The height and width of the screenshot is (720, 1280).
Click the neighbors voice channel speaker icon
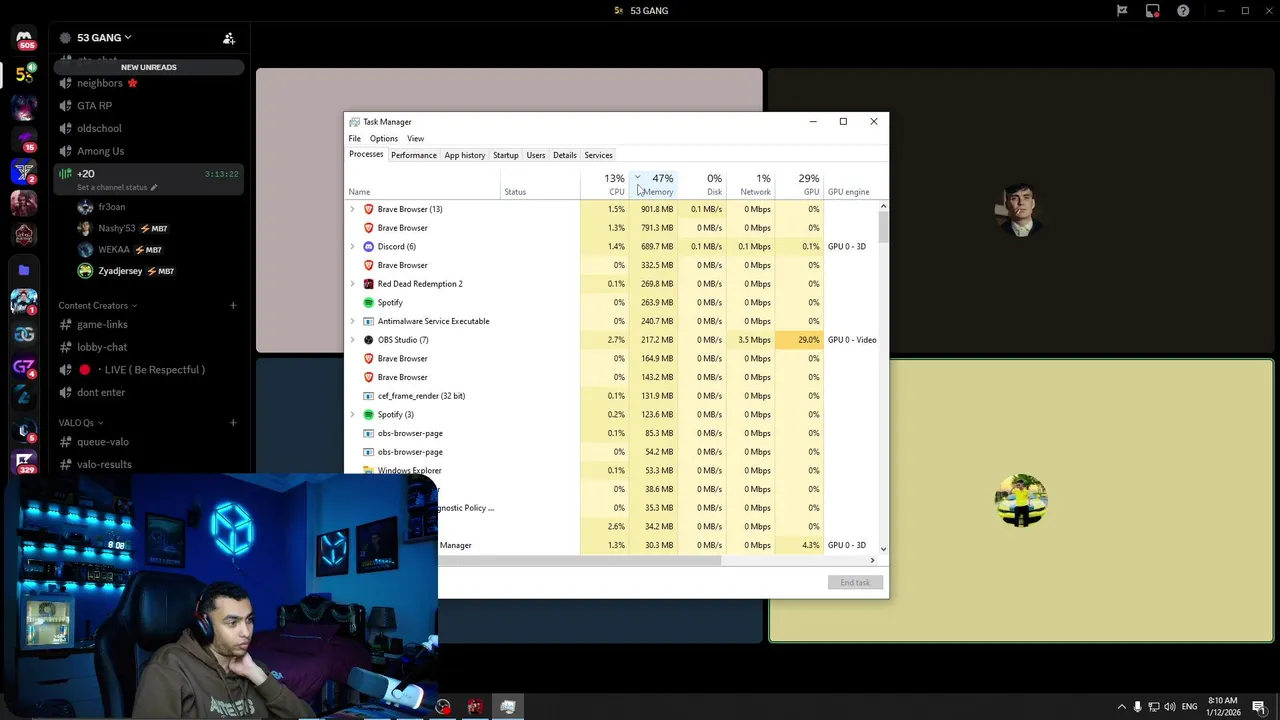(x=66, y=84)
